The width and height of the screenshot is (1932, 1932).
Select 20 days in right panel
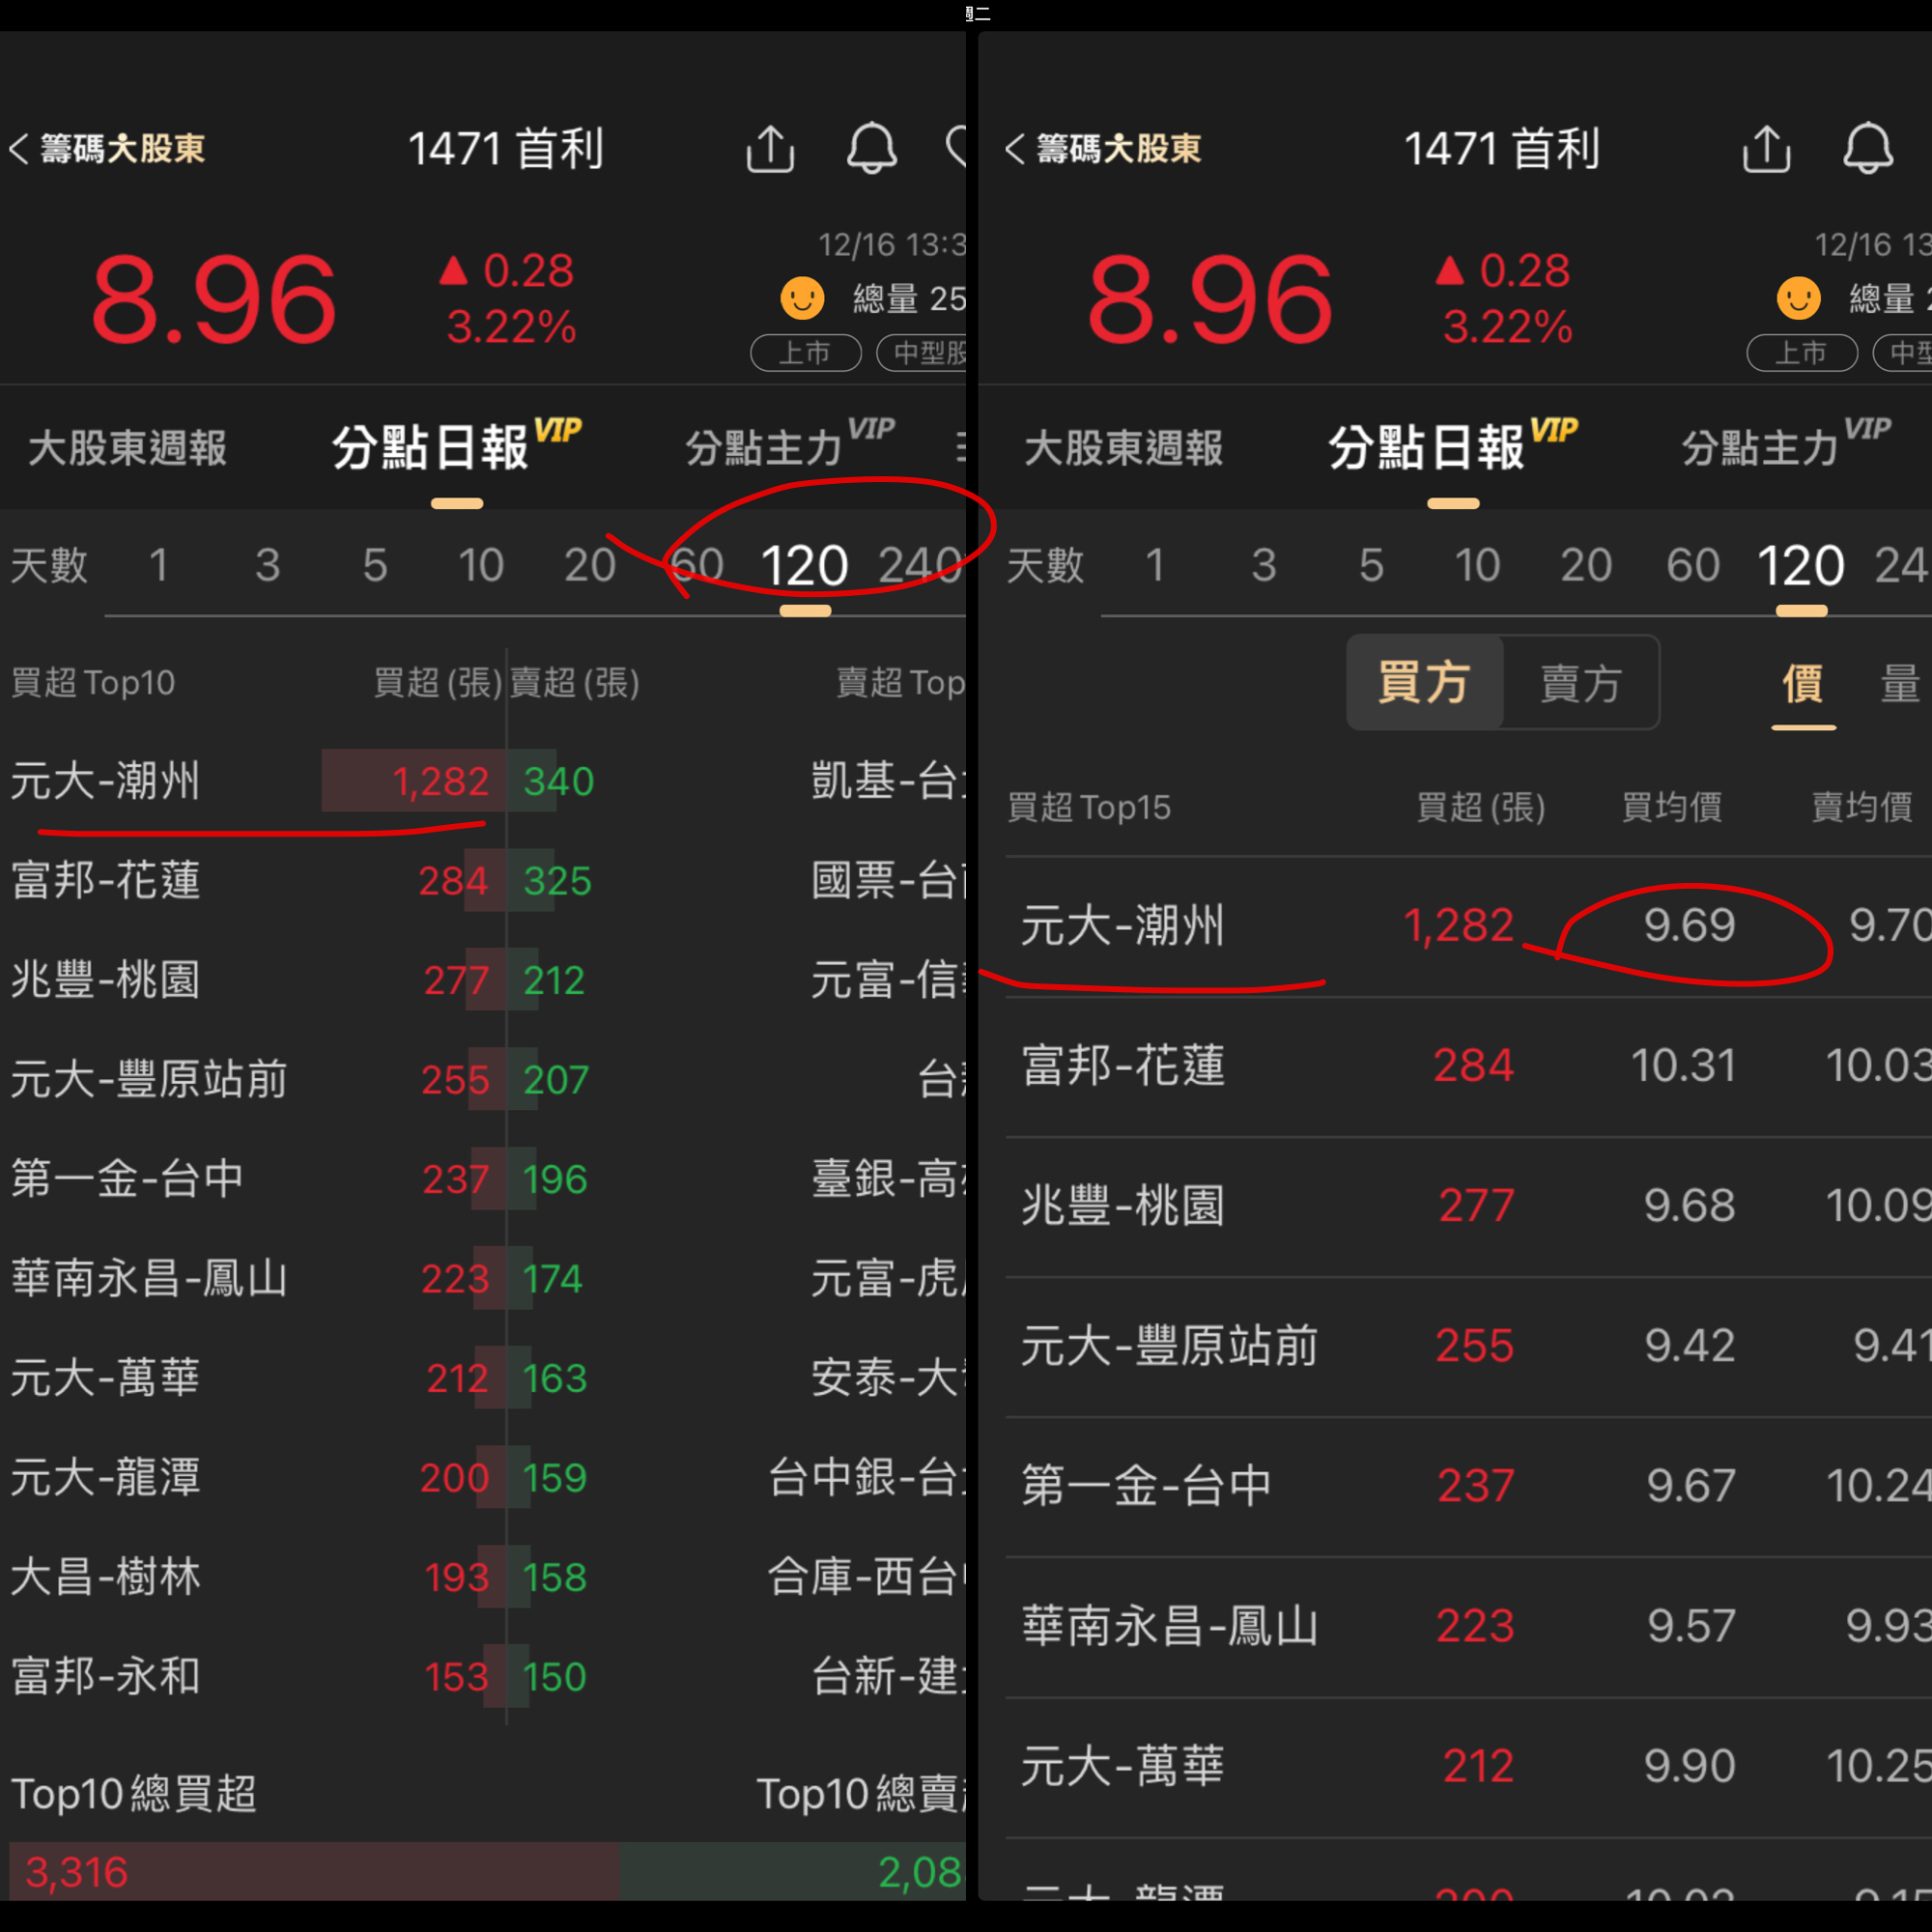tap(1586, 565)
